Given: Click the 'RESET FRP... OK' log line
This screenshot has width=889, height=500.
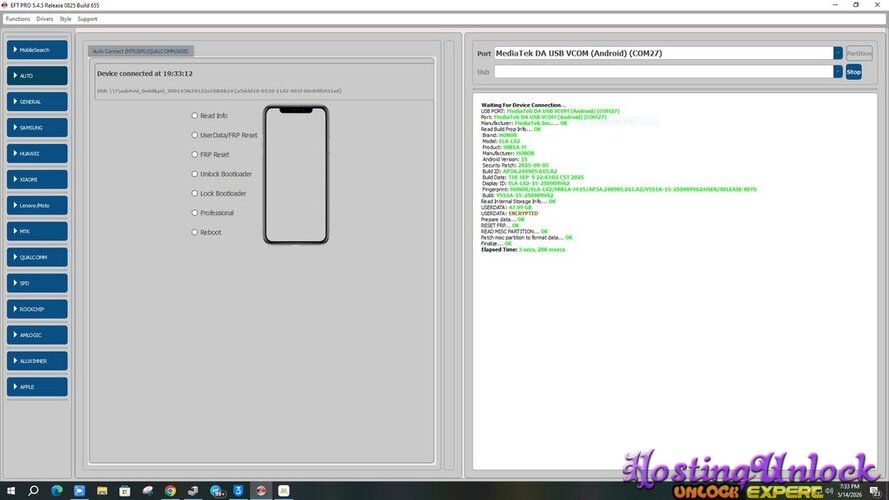Looking at the screenshot, I should 500,226.
